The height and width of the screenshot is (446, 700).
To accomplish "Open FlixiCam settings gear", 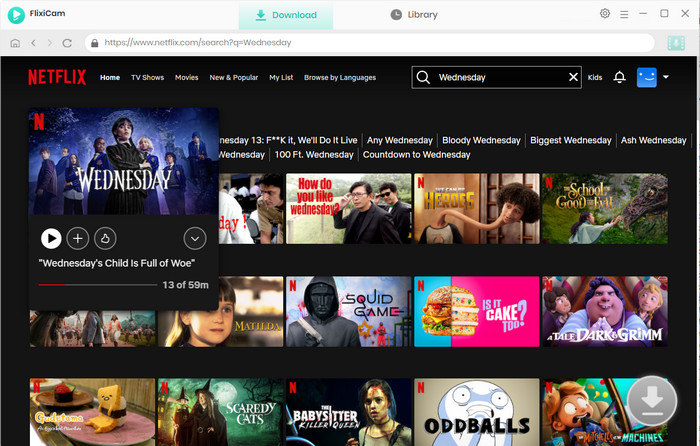I will pos(604,13).
